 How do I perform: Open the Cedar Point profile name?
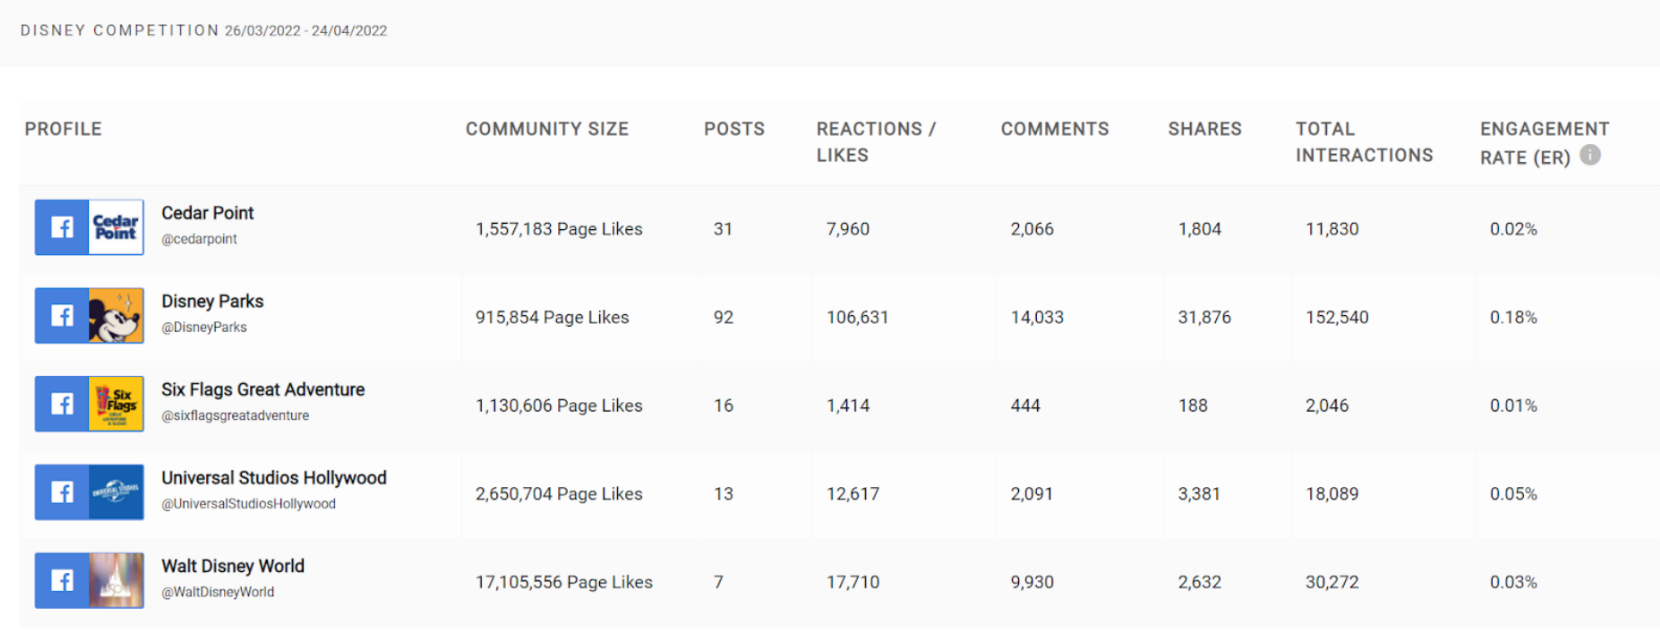point(208,213)
